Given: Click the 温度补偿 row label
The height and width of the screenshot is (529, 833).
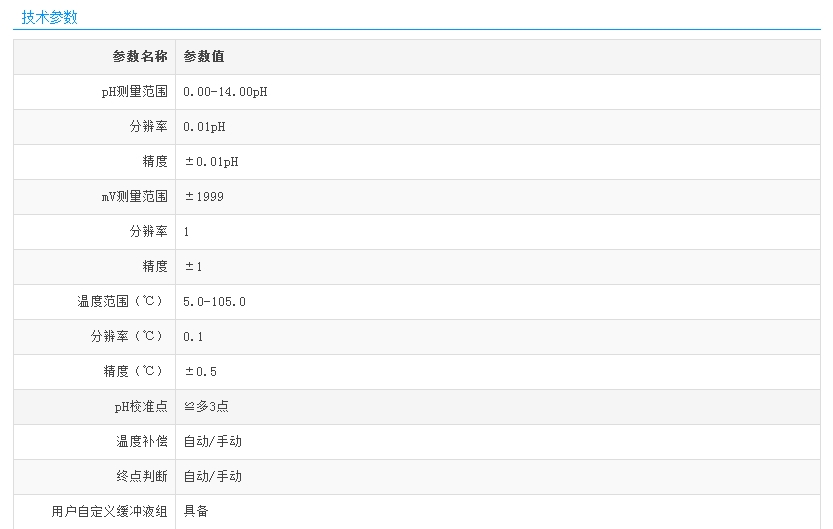Looking at the screenshot, I should (142, 442).
